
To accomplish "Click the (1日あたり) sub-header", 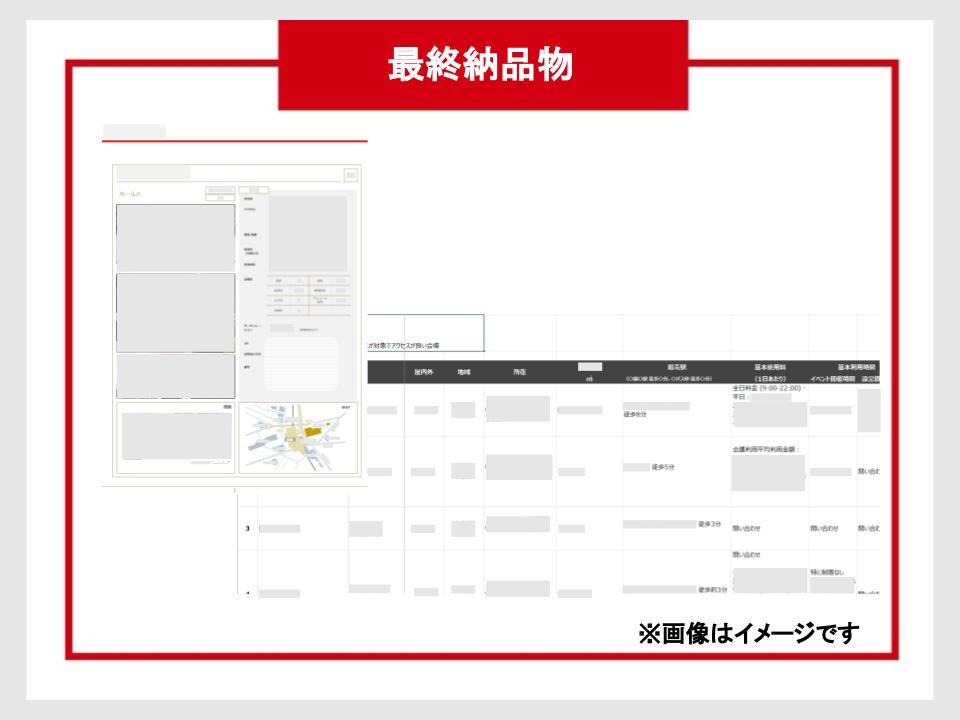I will [x=770, y=379].
